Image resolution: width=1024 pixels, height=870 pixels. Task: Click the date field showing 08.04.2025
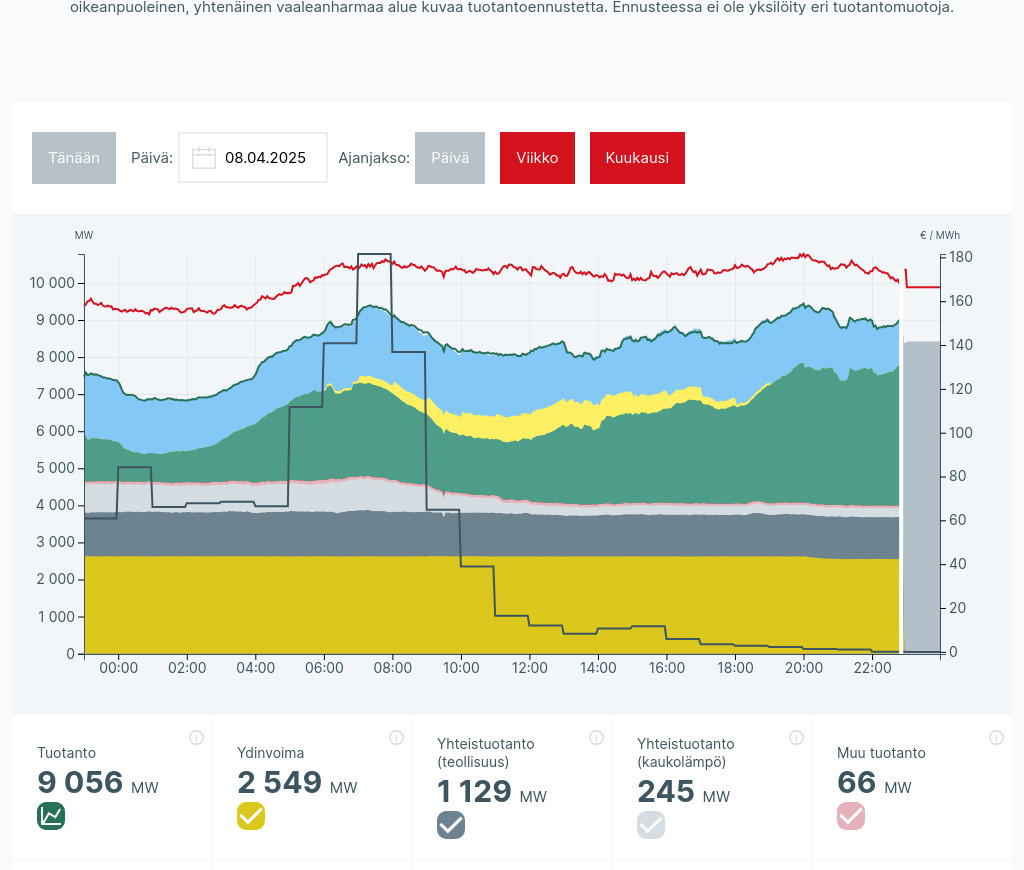[265, 158]
